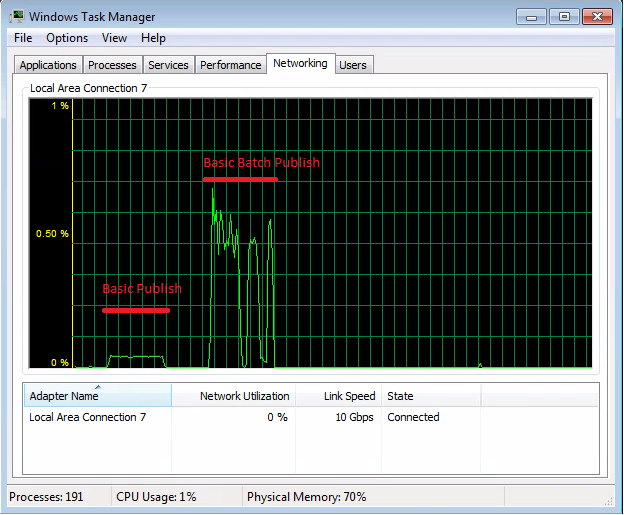Click the 10 Gbps link speed cell
624x515 pixels.
point(354,417)
